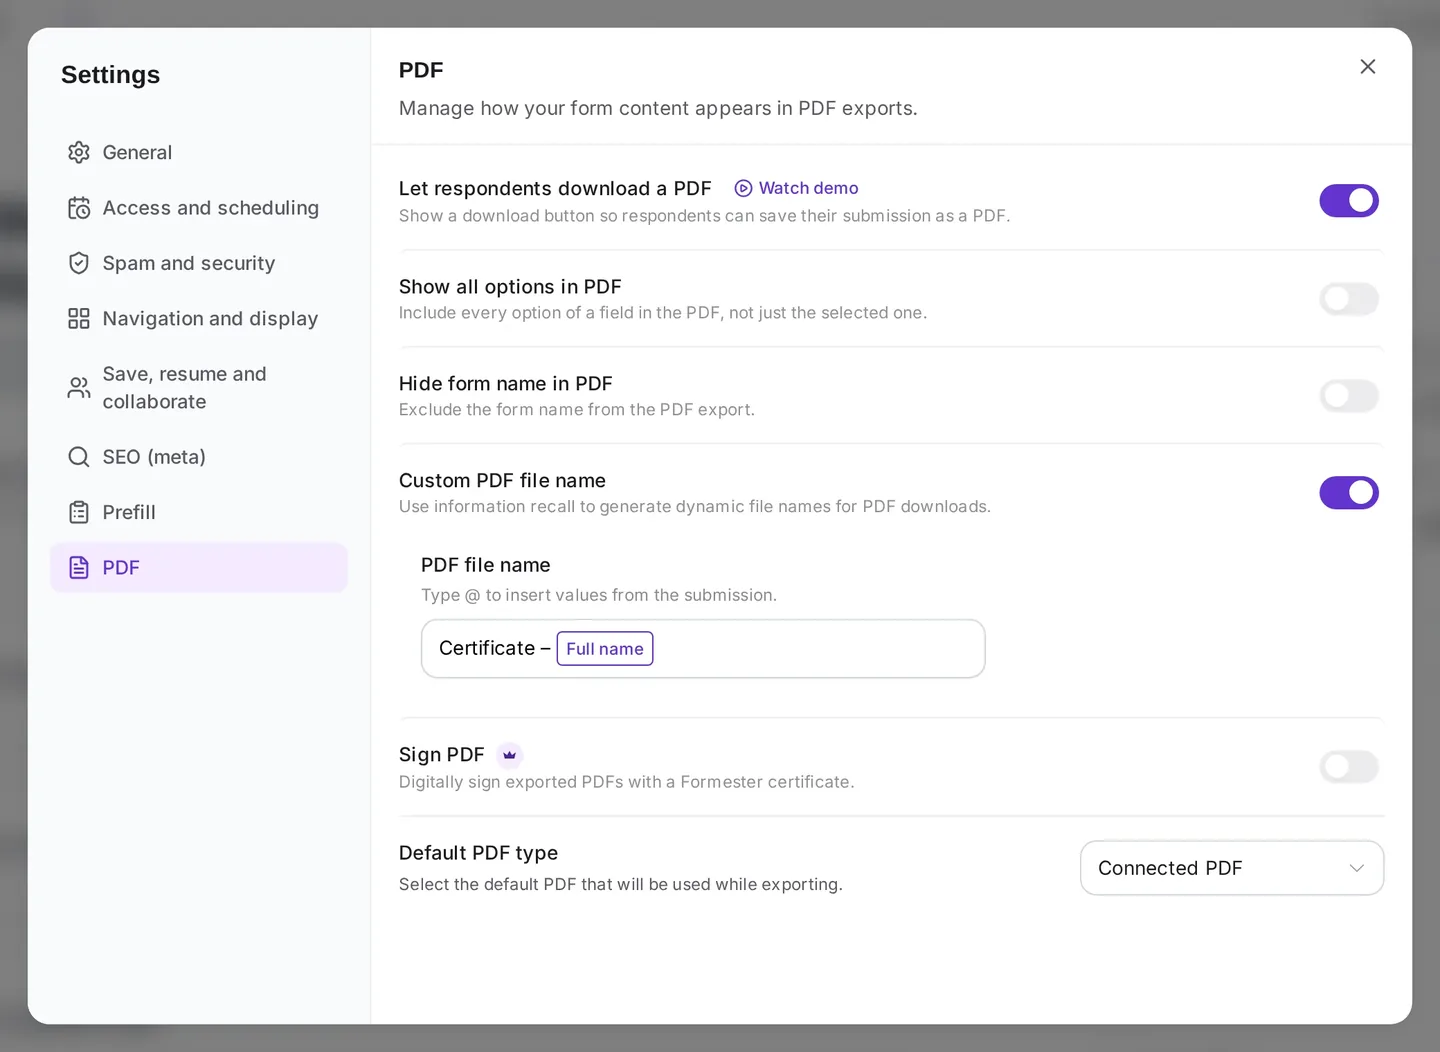
Task: Click the Spam and security shield icon
Action: pos(79,263)
